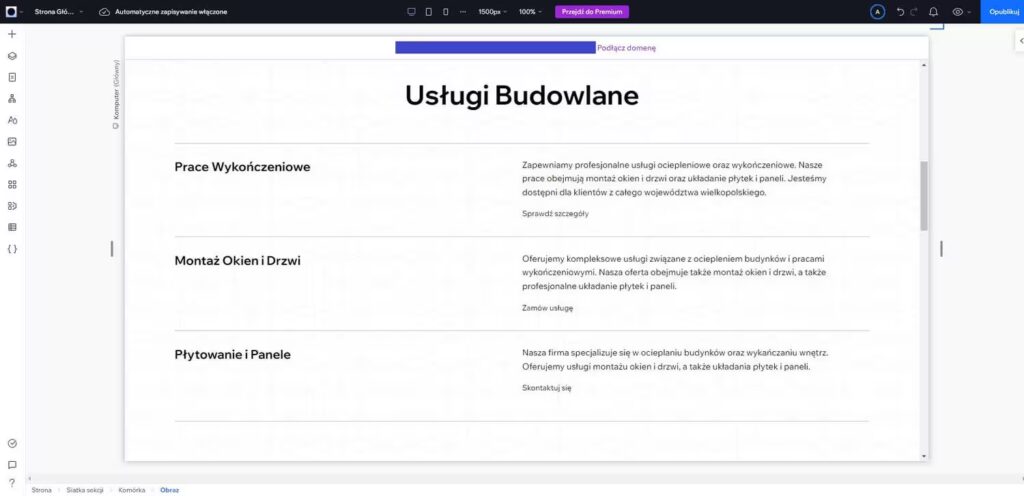The image size is (1024, 496).
Task: Select the Prace Wykończeniowe title
Action: [242, 167]
